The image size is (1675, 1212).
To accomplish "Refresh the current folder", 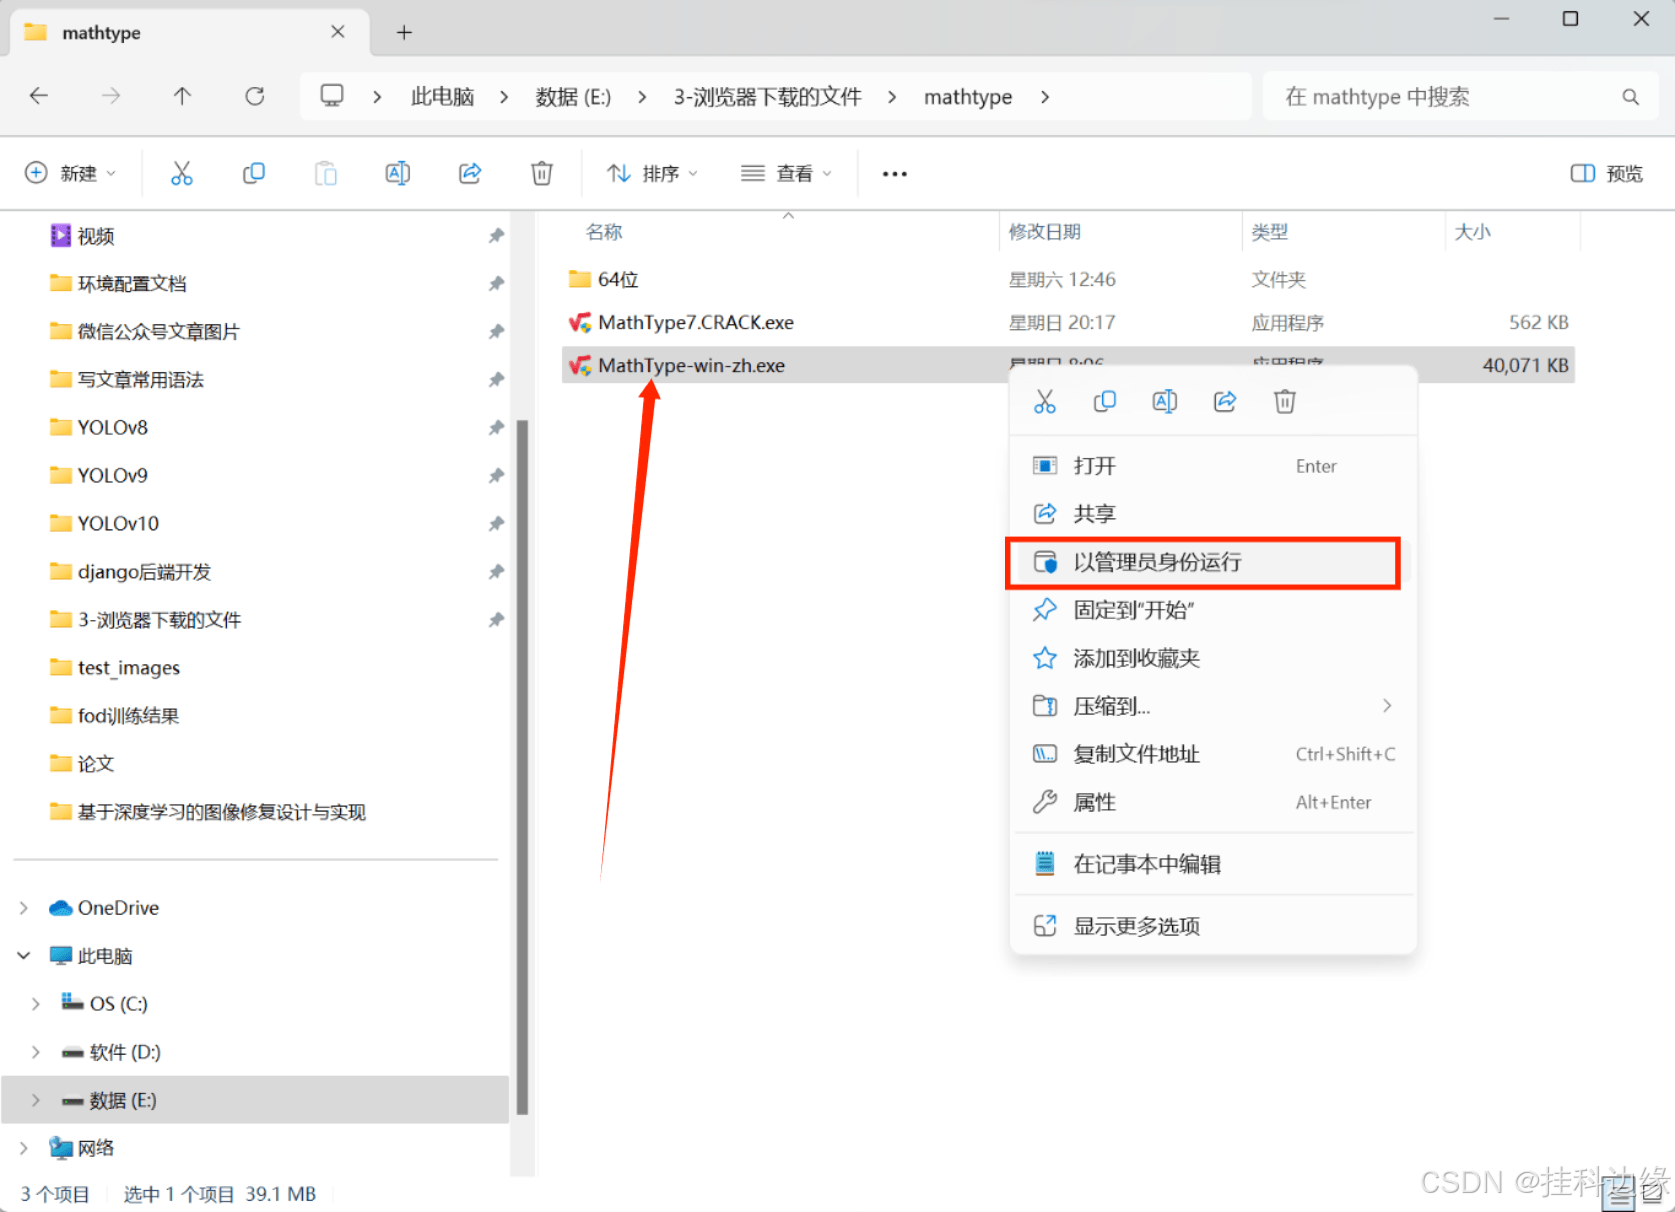I will [255, 96].
